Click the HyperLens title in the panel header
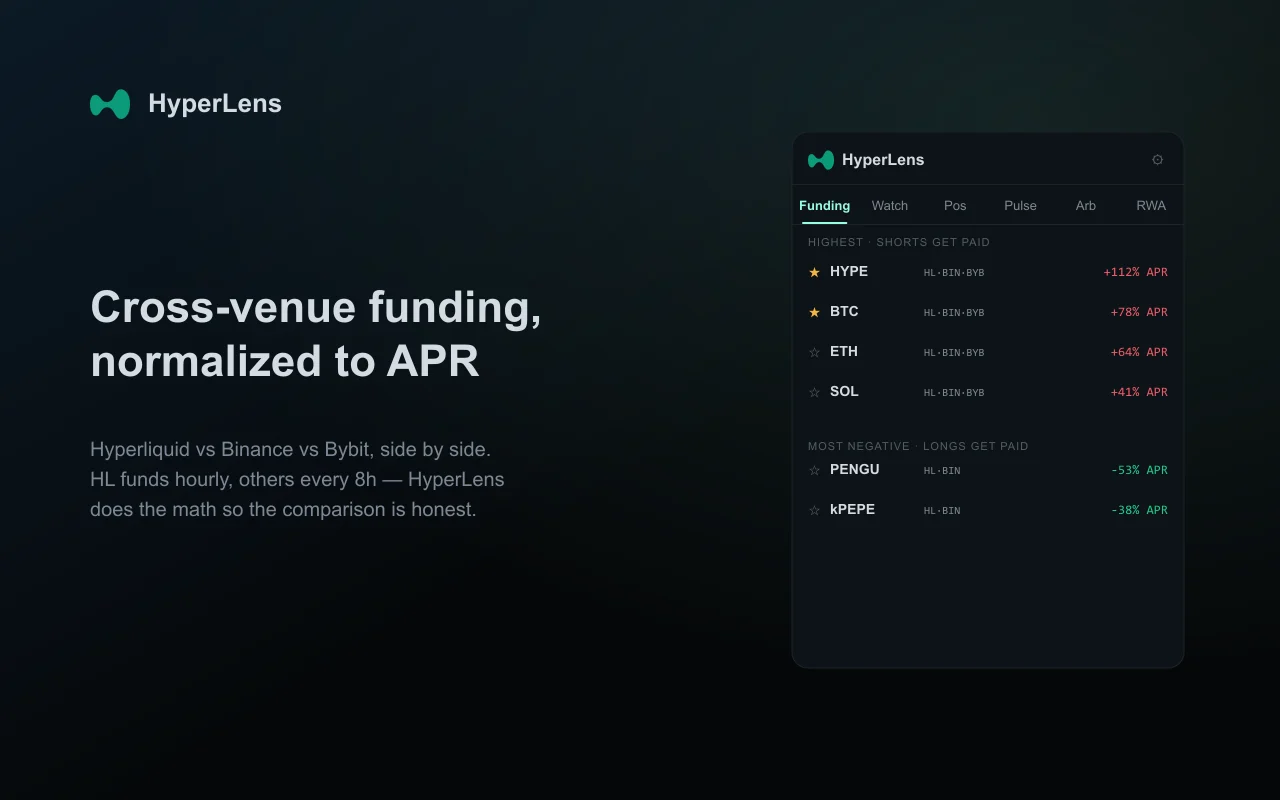1280x800 pixels. point(883,160)
